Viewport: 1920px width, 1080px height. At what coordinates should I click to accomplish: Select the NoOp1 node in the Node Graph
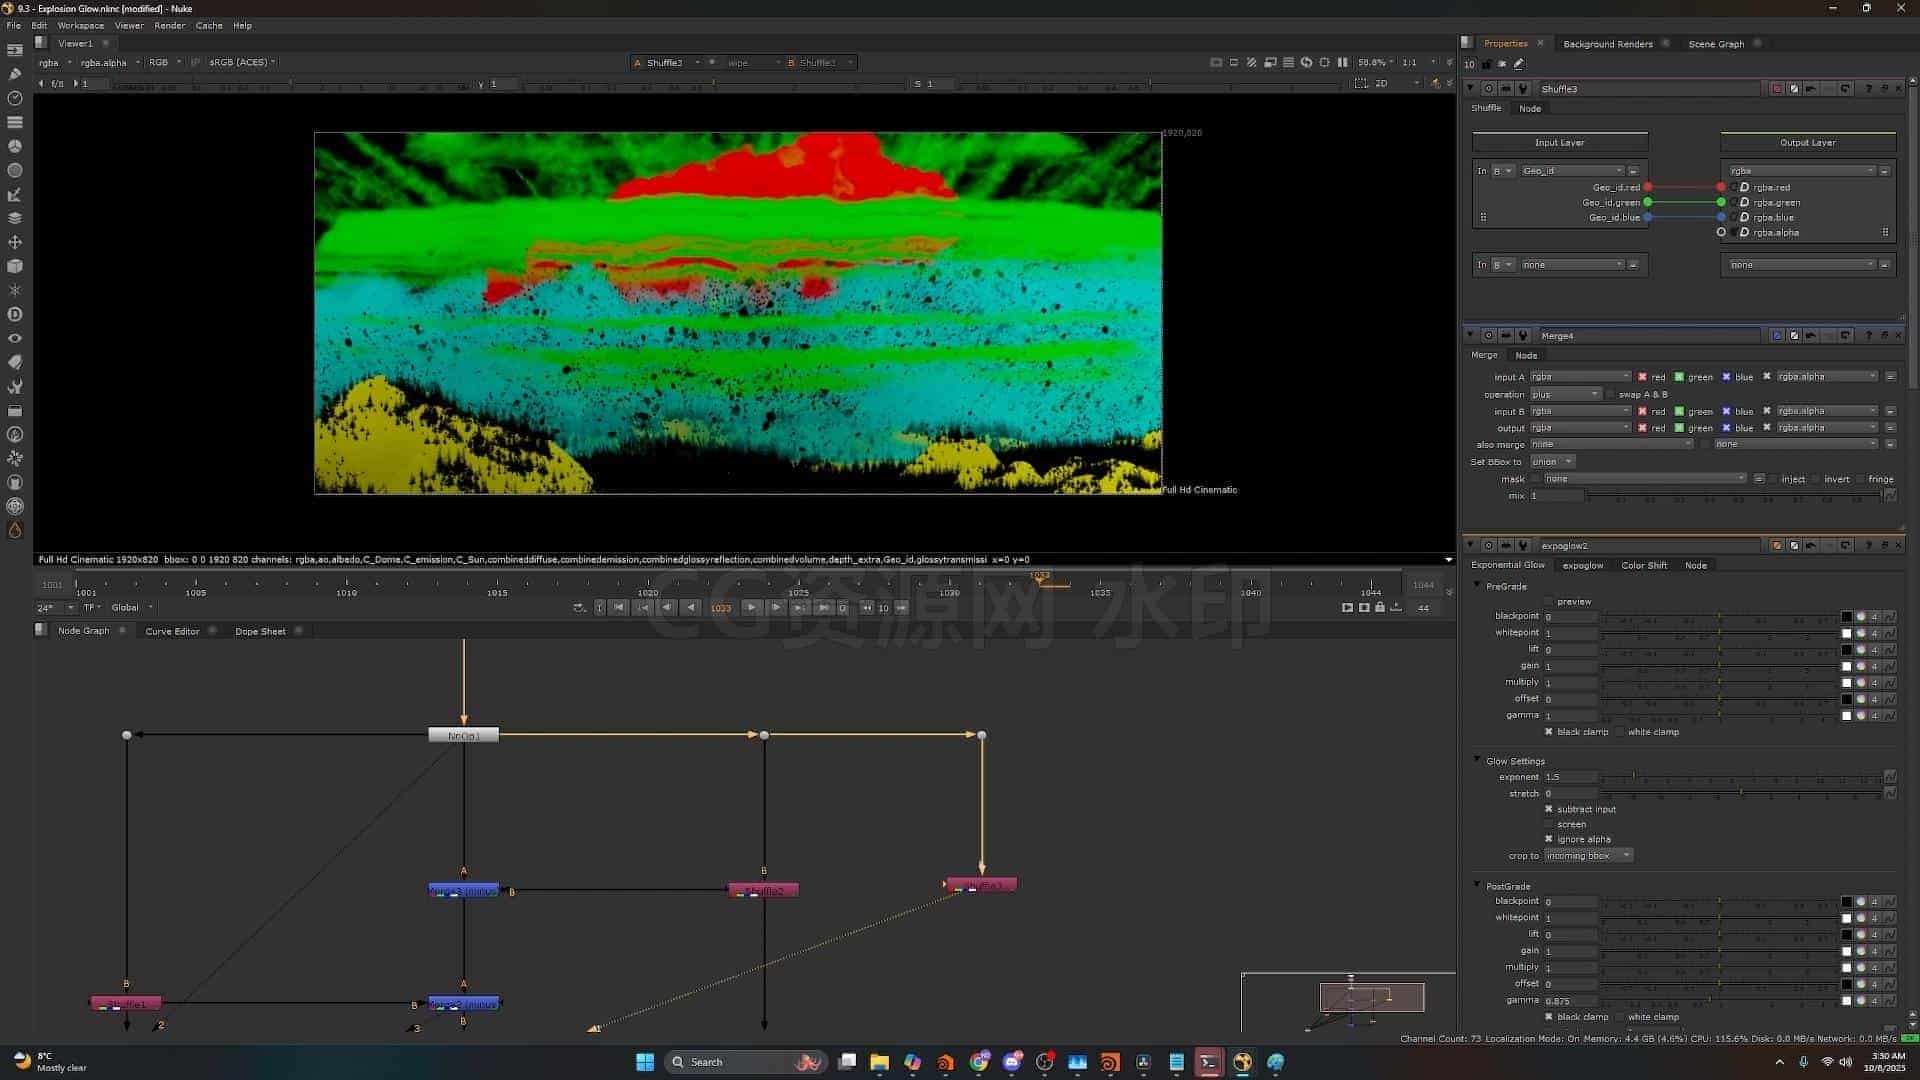(x=463, y=735)
